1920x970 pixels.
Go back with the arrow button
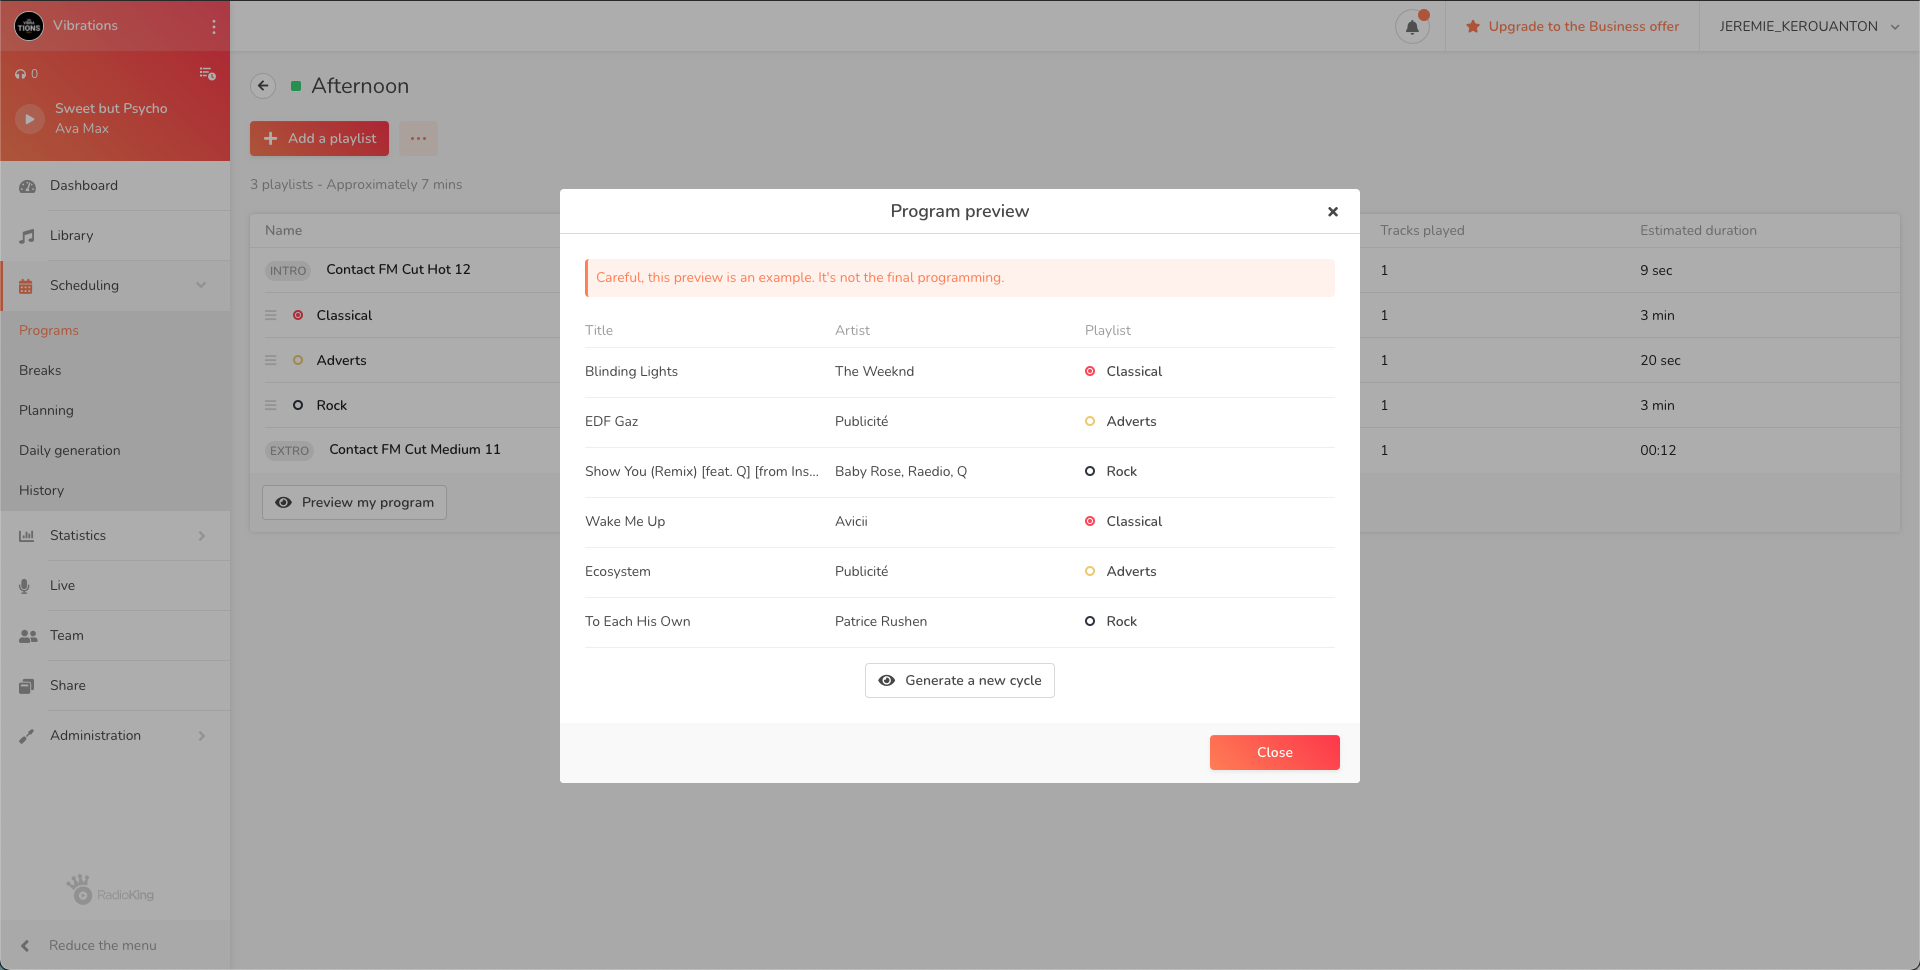263,86
